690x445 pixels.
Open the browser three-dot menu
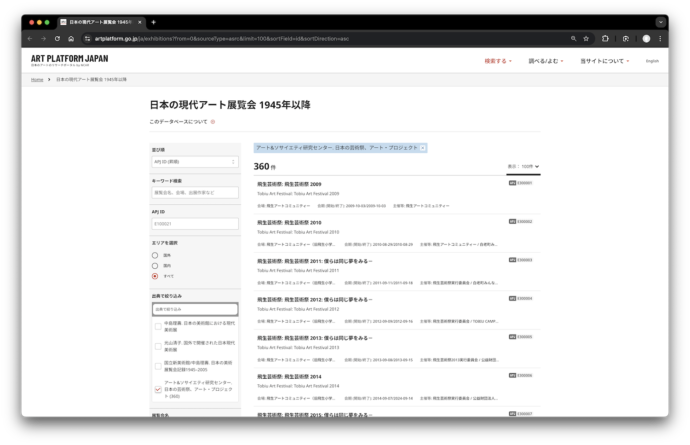pos(661,38)
